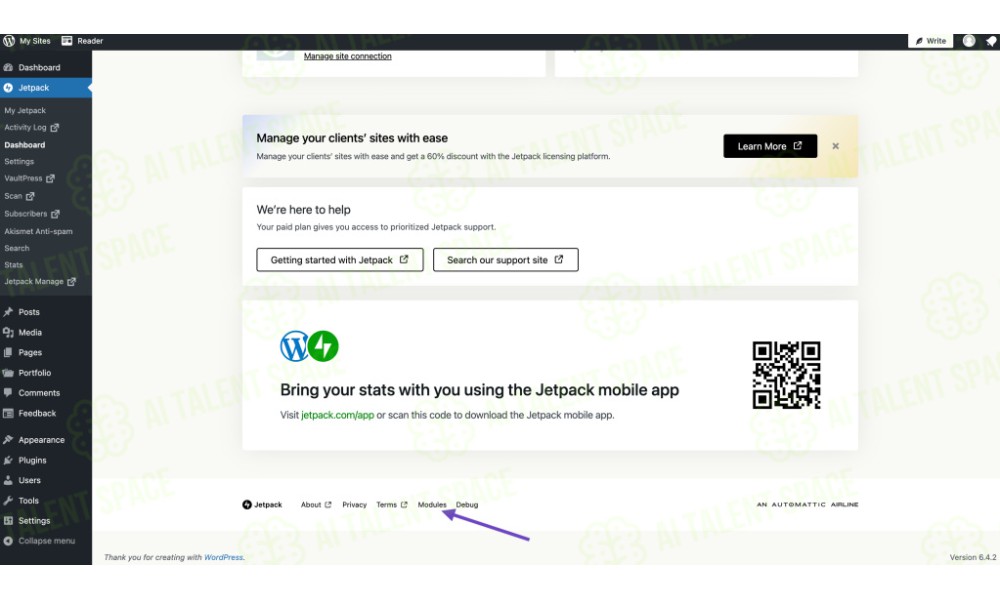Click the Plugins plug icon
The image size is (1000, 600).
pos(8,460)
